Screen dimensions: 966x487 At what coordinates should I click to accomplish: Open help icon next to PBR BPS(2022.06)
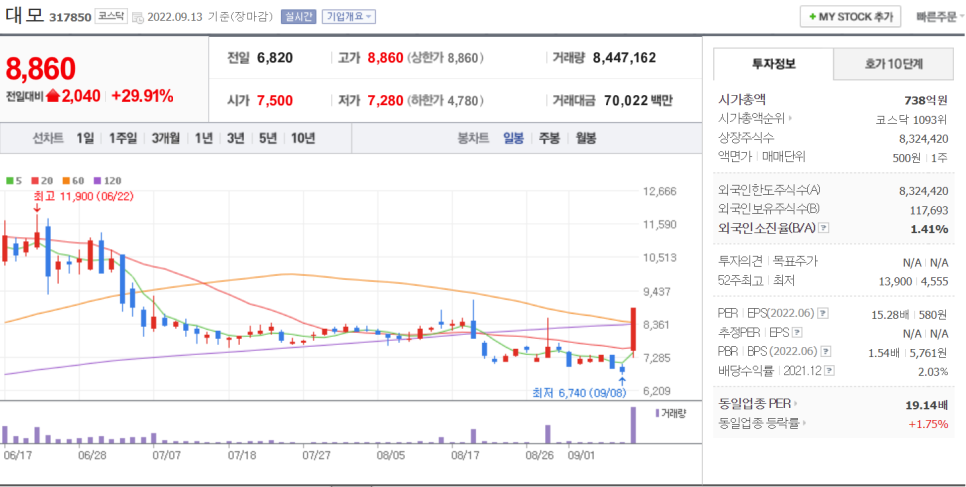(826, 352)
